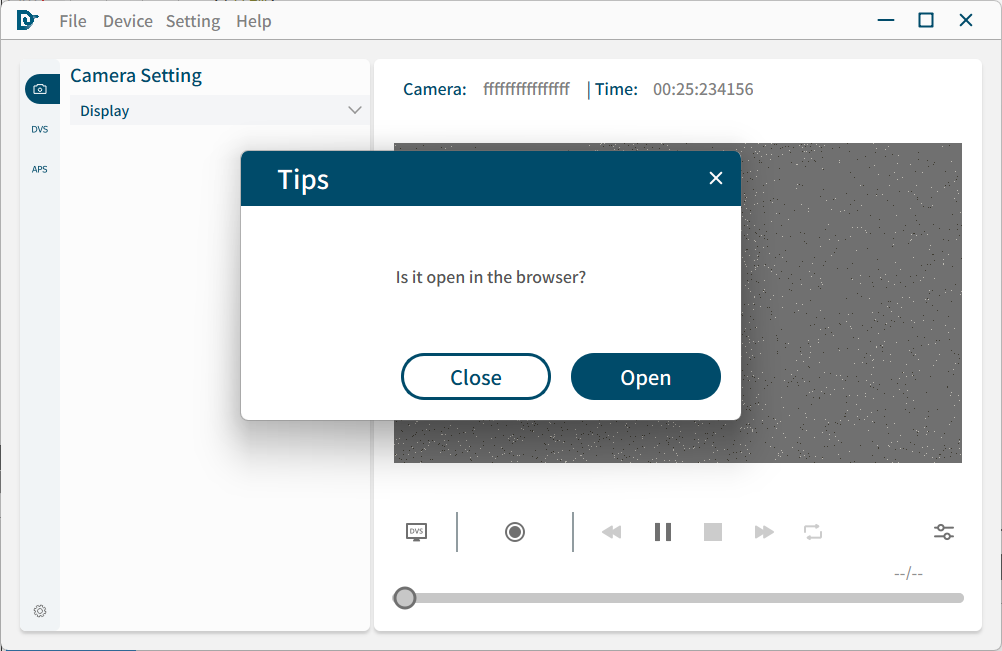Toggle loop playback

pyautogui.click(x=813, y=532)
